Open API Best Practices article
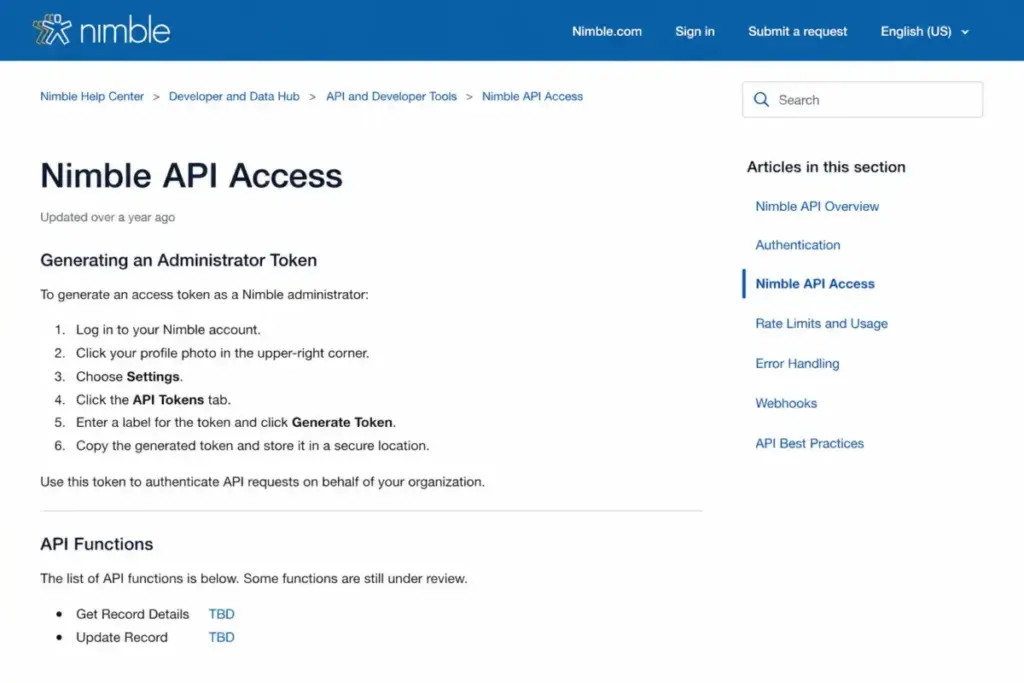This screenshot has width=1024, height=683. [809, 443]
